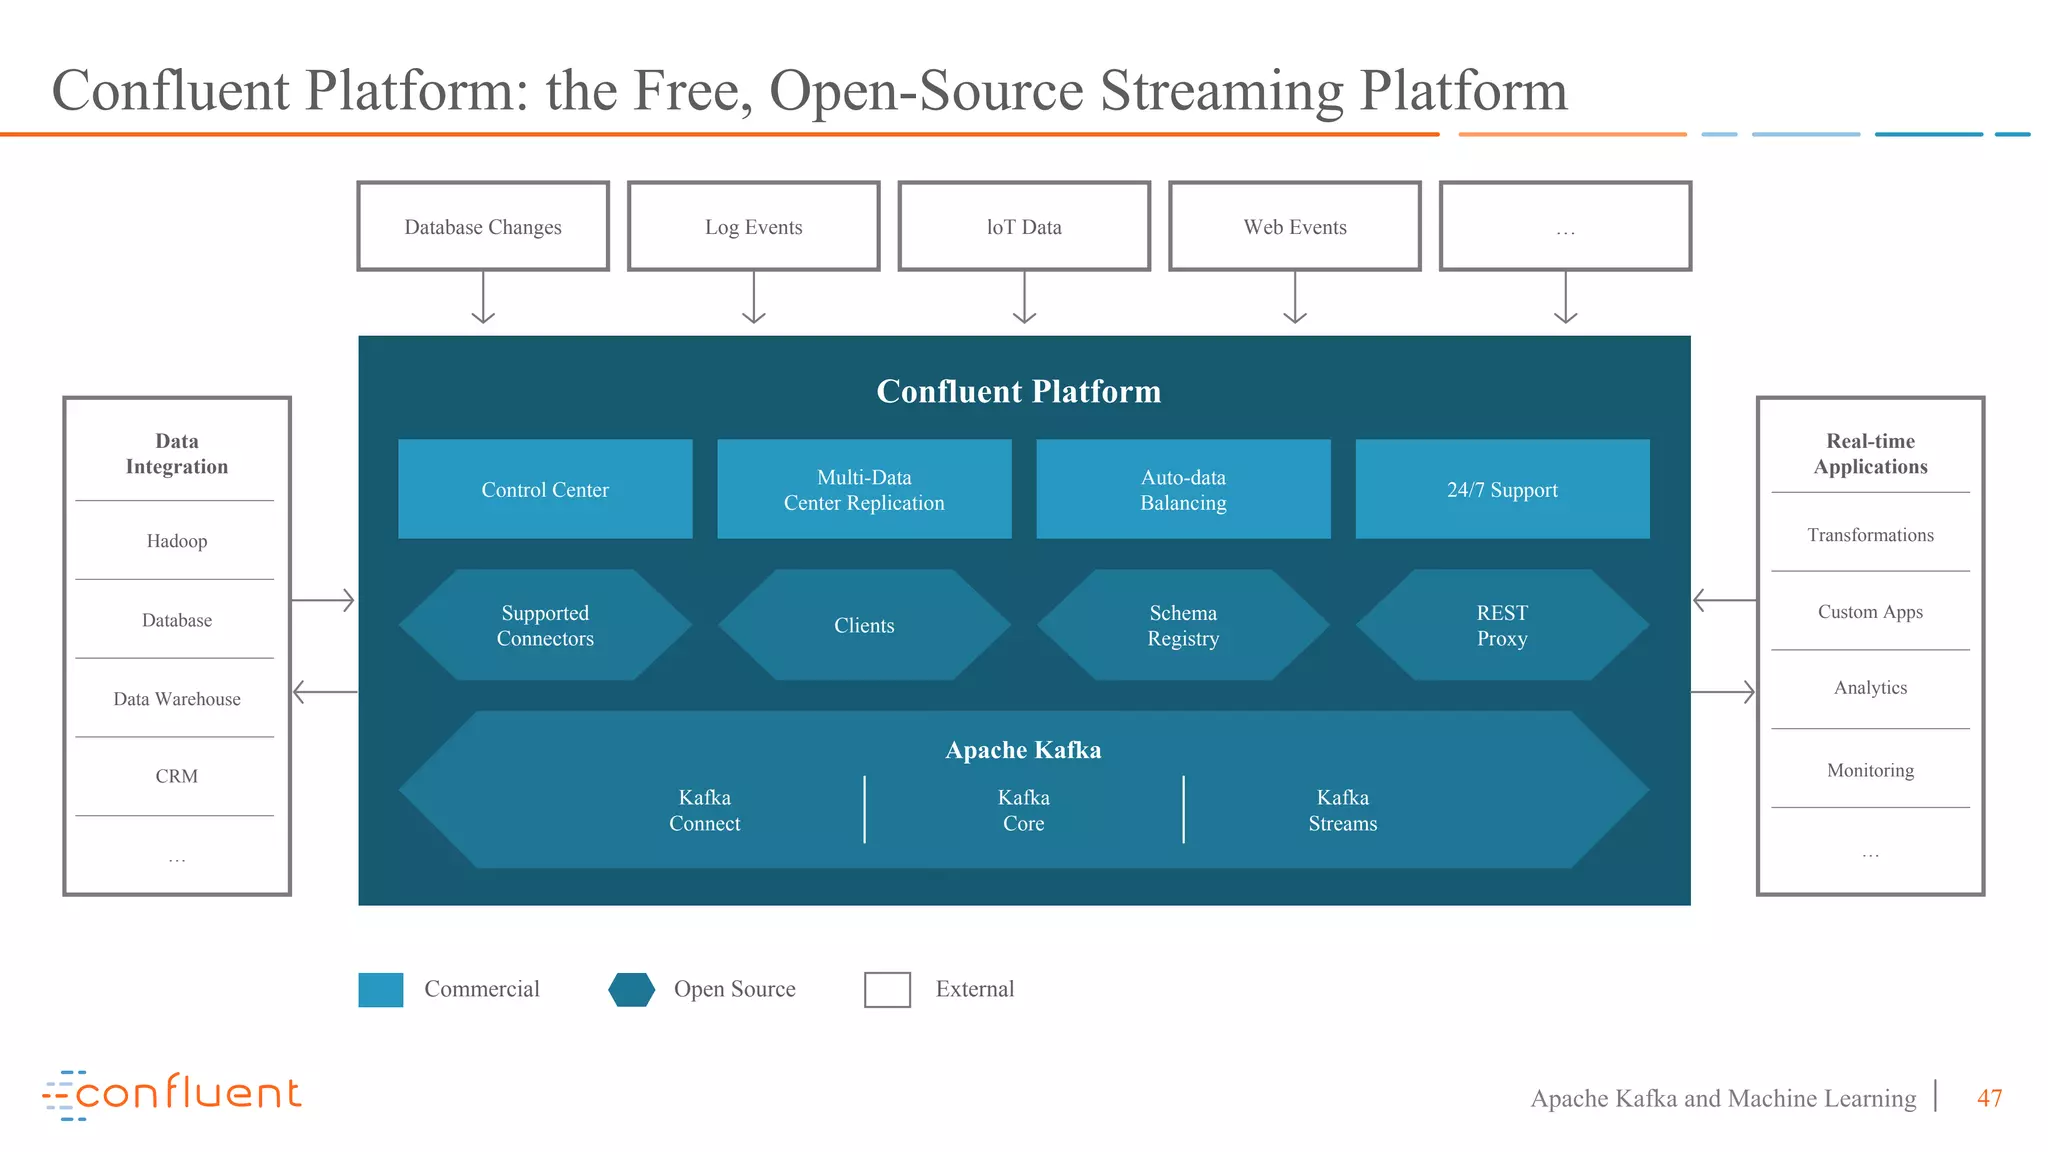The width and height of the screenshot is (2048, 1152).
Task: Click the Kafka Streams label
Action: 1342,810
